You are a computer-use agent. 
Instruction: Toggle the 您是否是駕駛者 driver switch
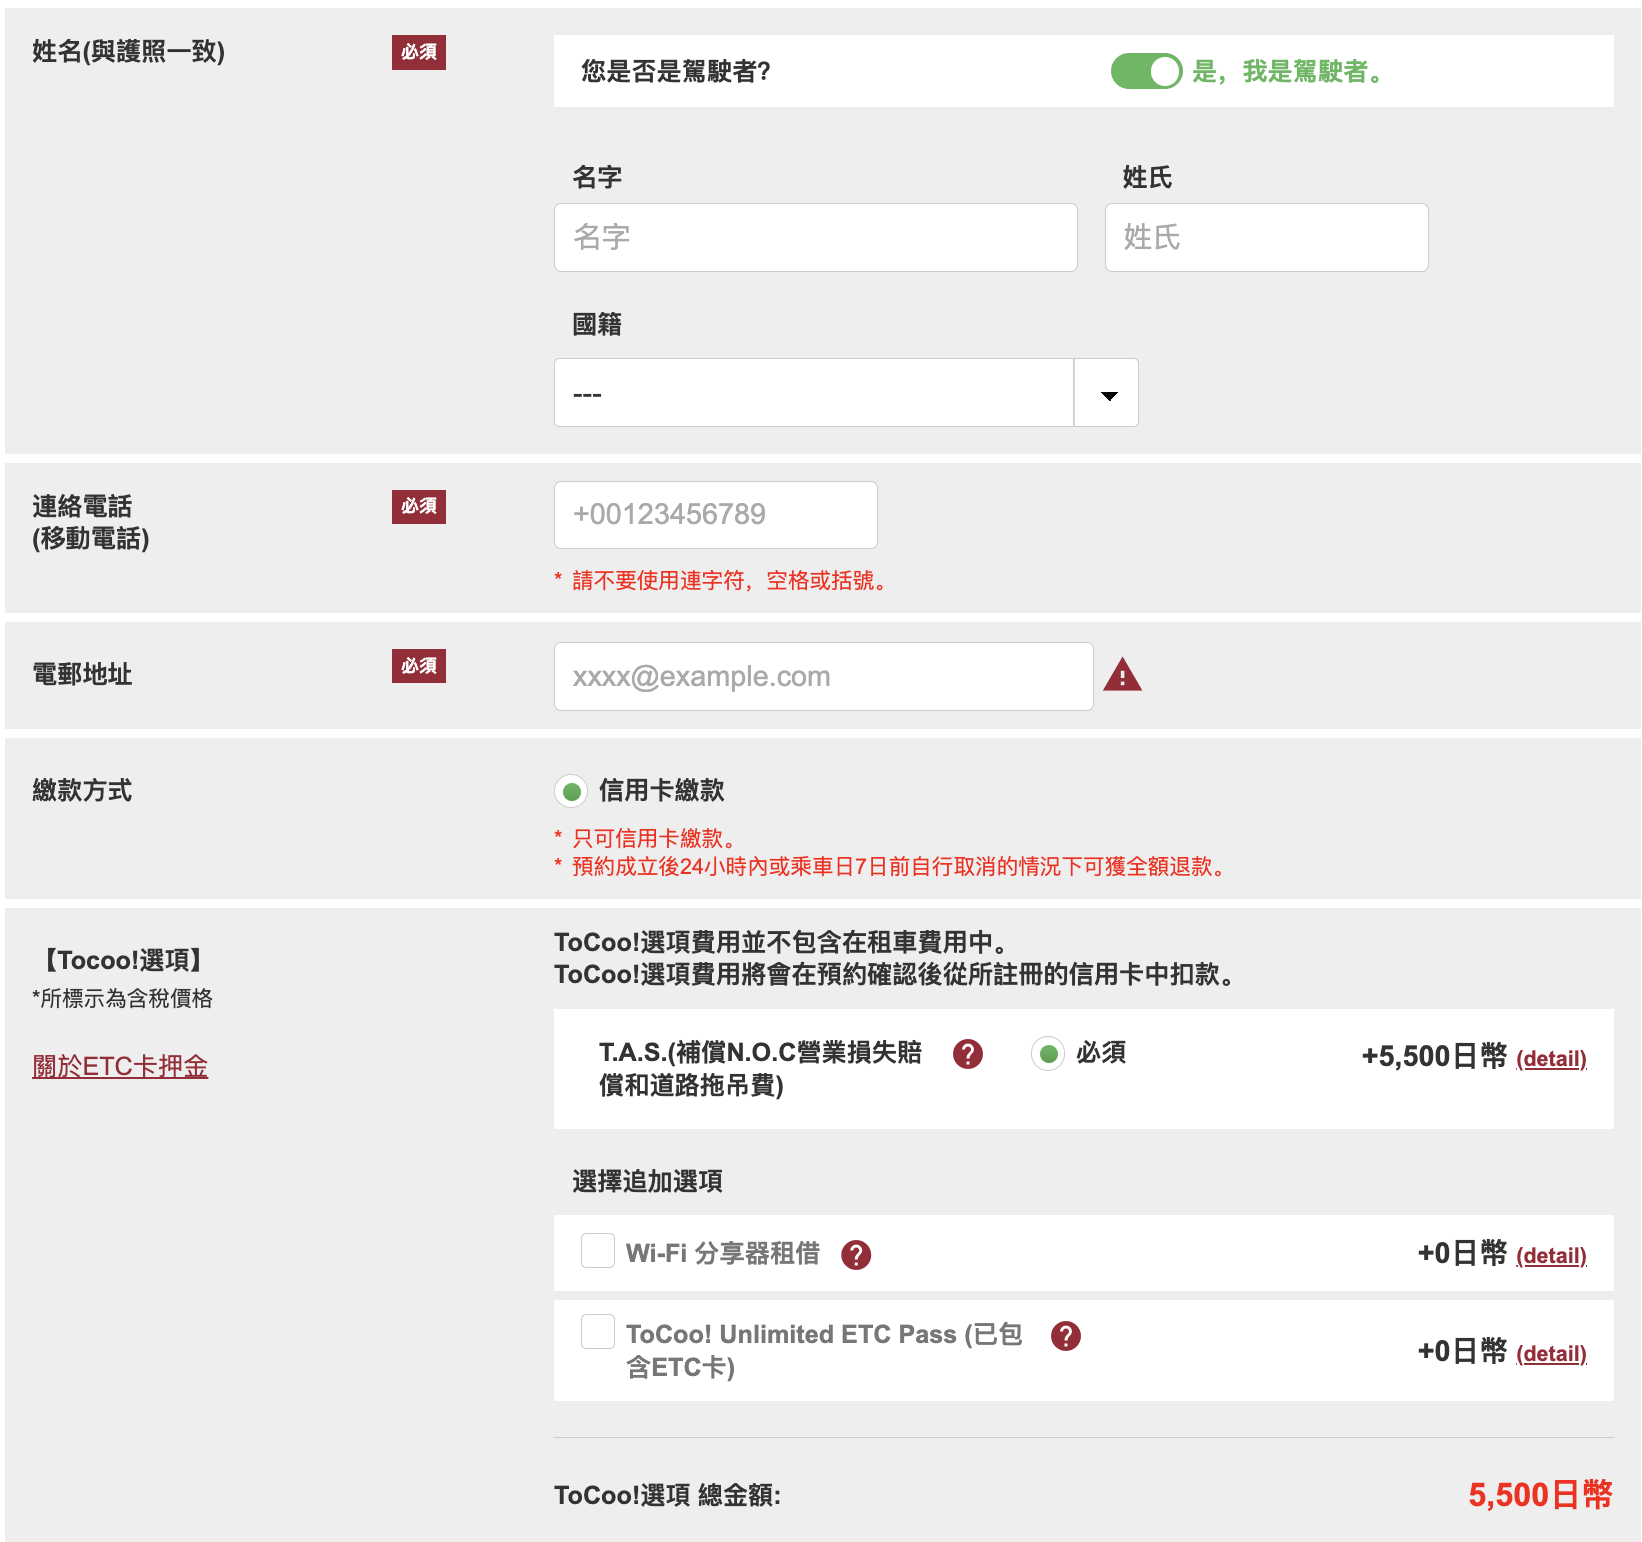pos(1146,71)
